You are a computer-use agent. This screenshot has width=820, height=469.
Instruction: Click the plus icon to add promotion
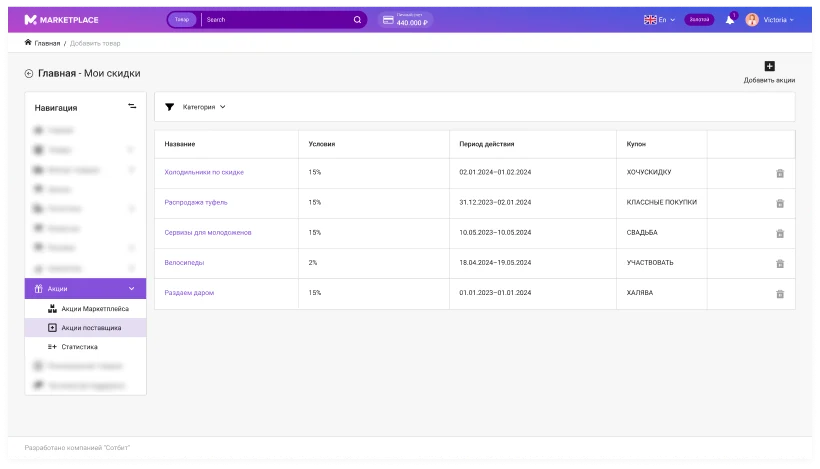[x=769, y=66]
